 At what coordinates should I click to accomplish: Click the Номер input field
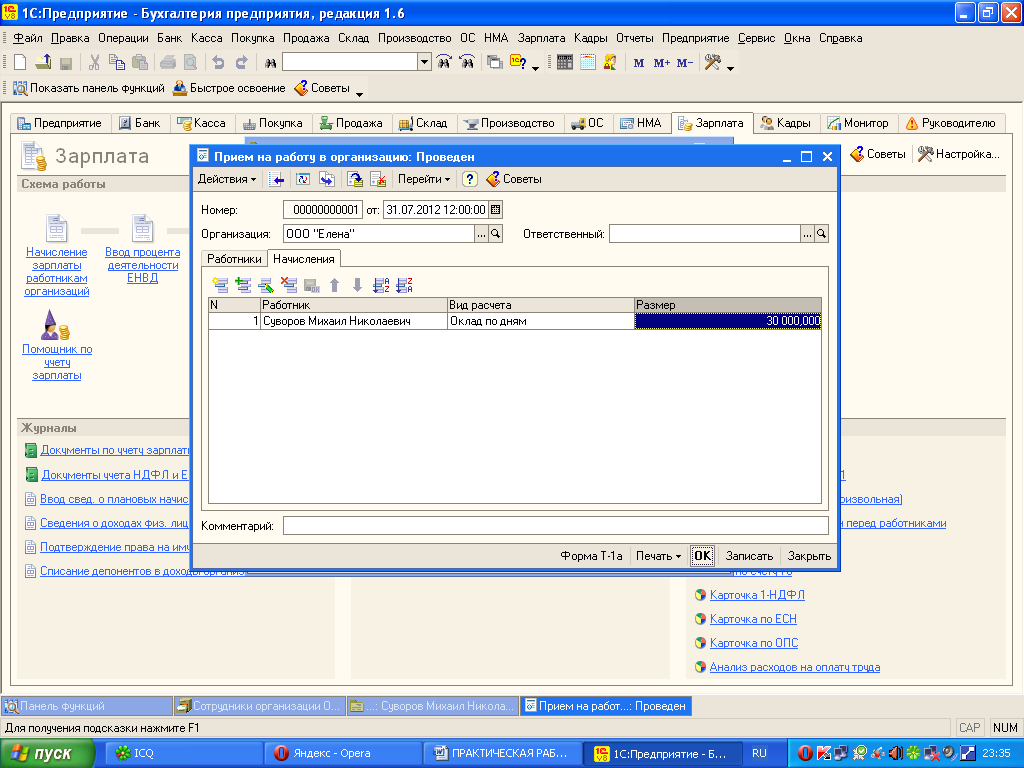[323, 210]
